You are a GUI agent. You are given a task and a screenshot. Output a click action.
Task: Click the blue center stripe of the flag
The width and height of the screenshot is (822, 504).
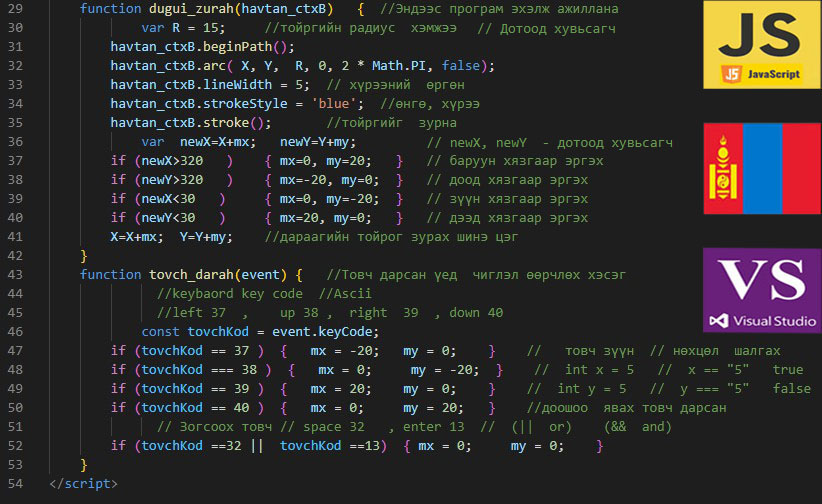762,170
